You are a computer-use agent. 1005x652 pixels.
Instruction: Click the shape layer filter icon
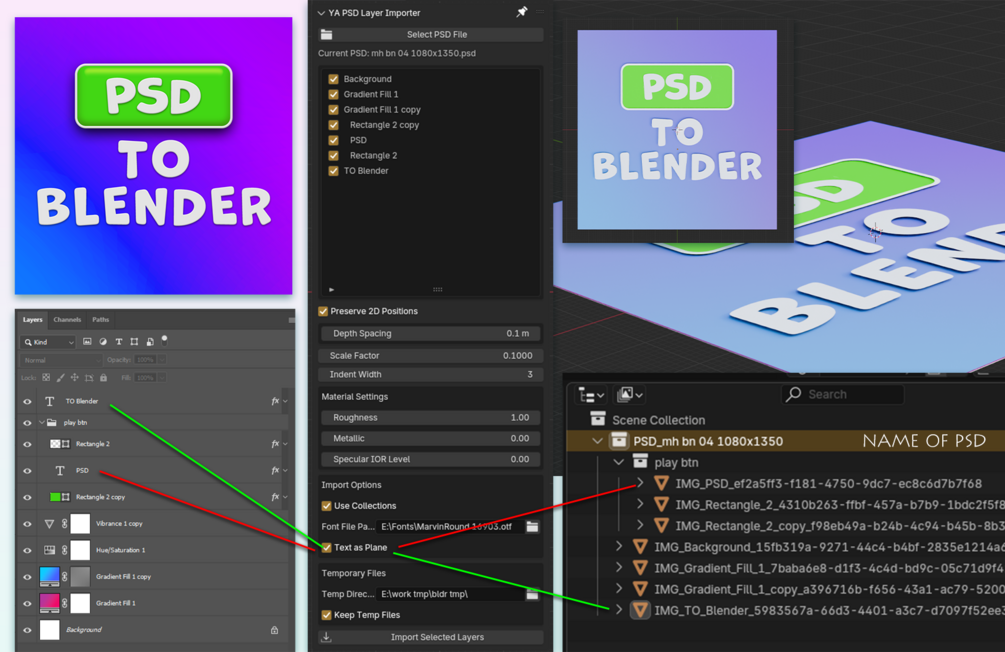[x=134, y=342]
